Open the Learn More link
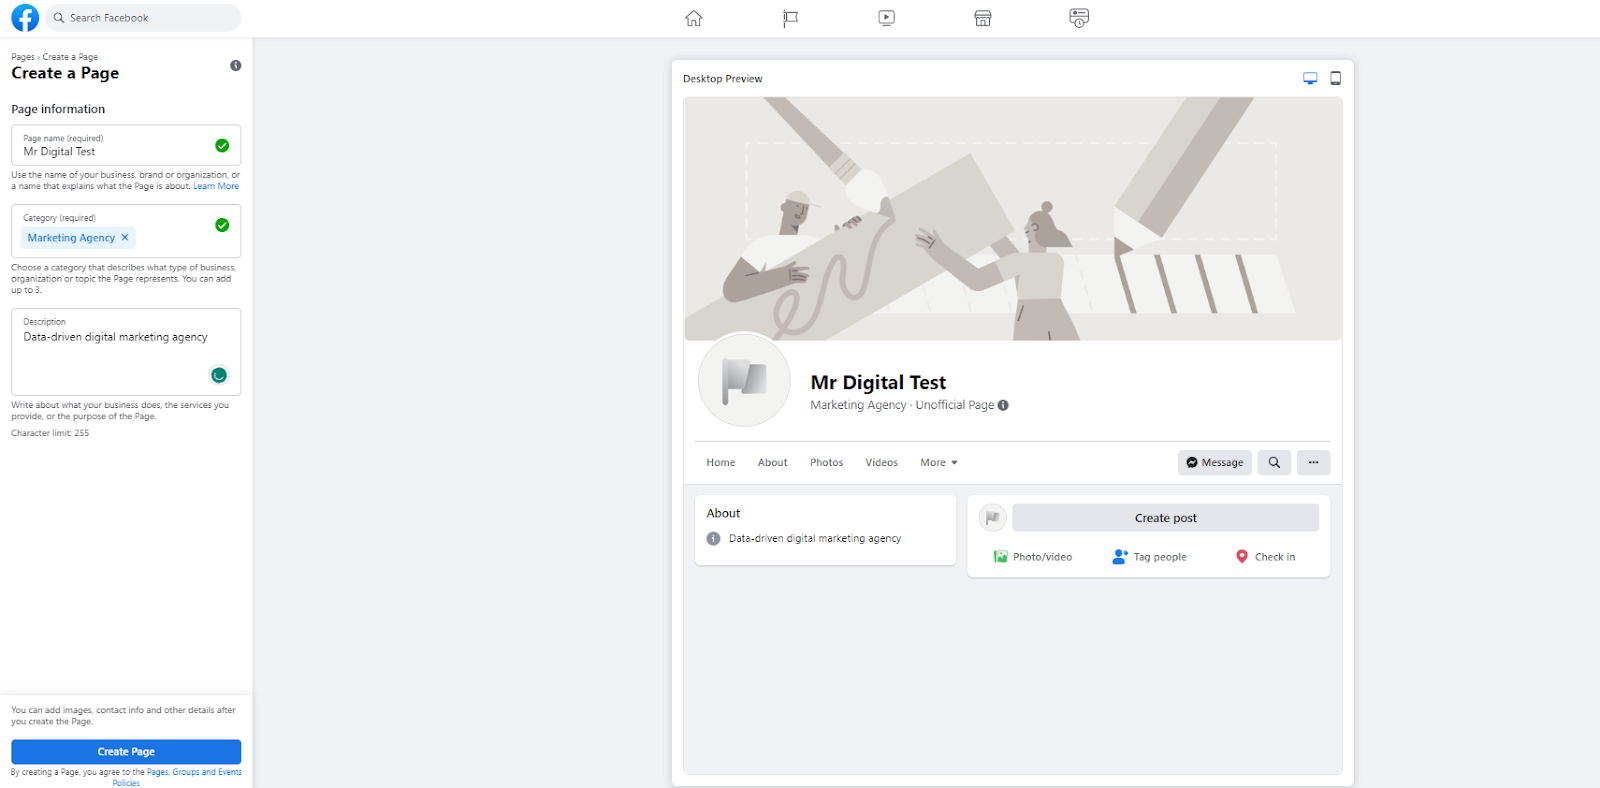The image size is (1600, 788). [216, 187]
